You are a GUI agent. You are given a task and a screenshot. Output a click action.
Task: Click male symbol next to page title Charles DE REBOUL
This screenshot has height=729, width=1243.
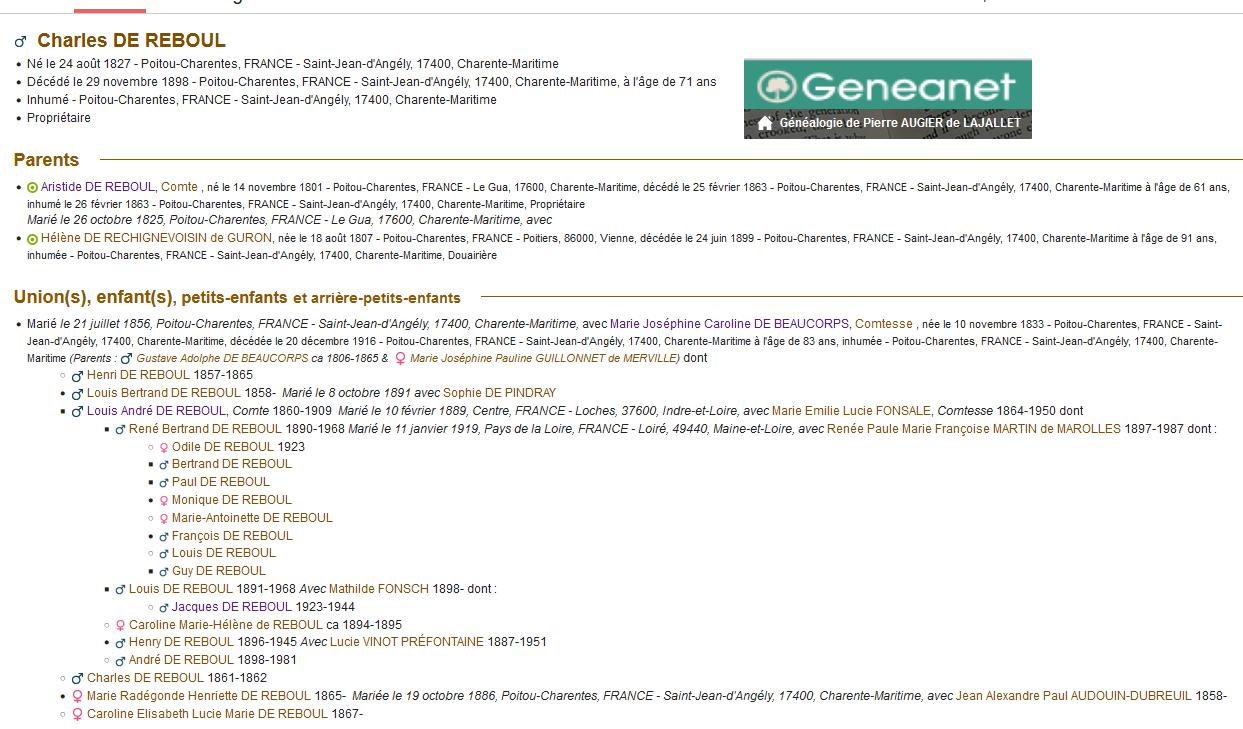(20, 42)
